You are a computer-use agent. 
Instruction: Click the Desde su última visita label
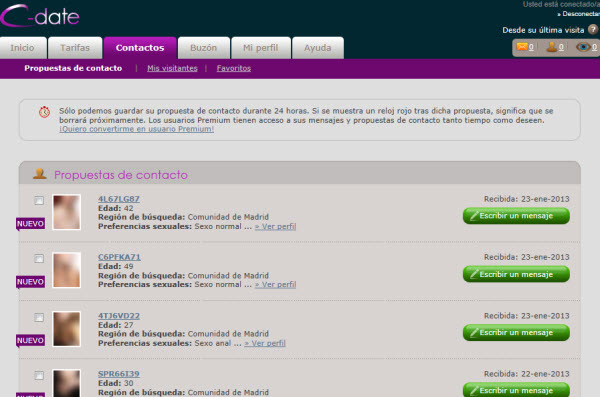[543, 30]
